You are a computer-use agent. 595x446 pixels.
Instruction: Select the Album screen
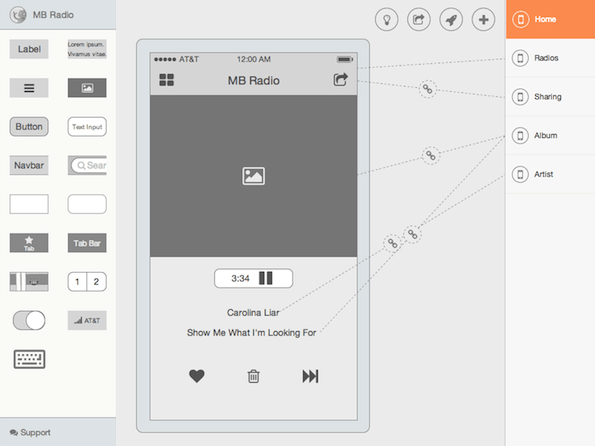pos(550,136)
